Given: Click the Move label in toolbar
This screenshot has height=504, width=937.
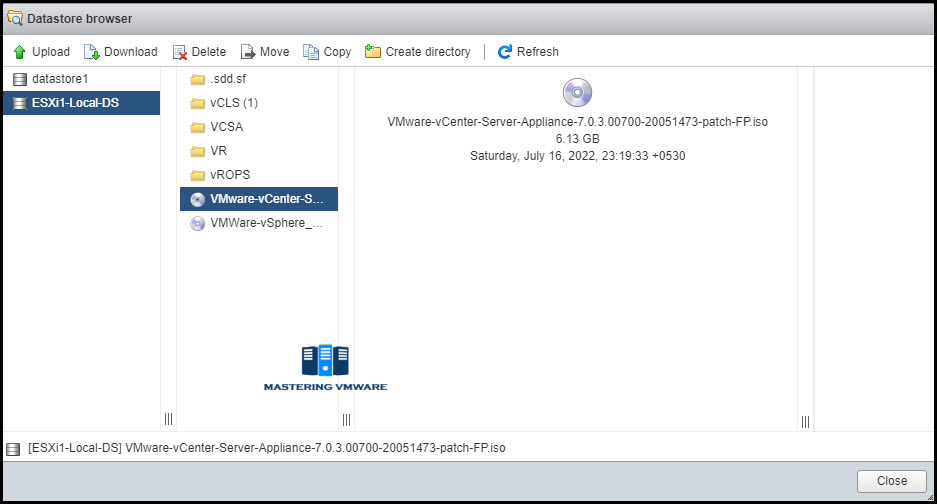Looking at the screenshot, I should (274, 52).
